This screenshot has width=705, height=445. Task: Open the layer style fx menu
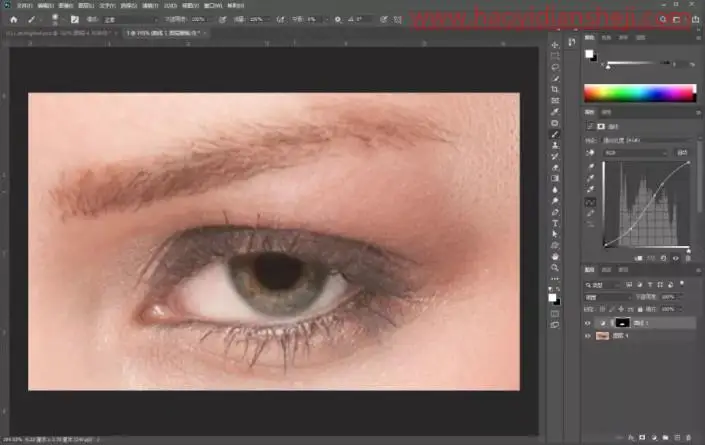pyautogui.click(x=631, y=437)
